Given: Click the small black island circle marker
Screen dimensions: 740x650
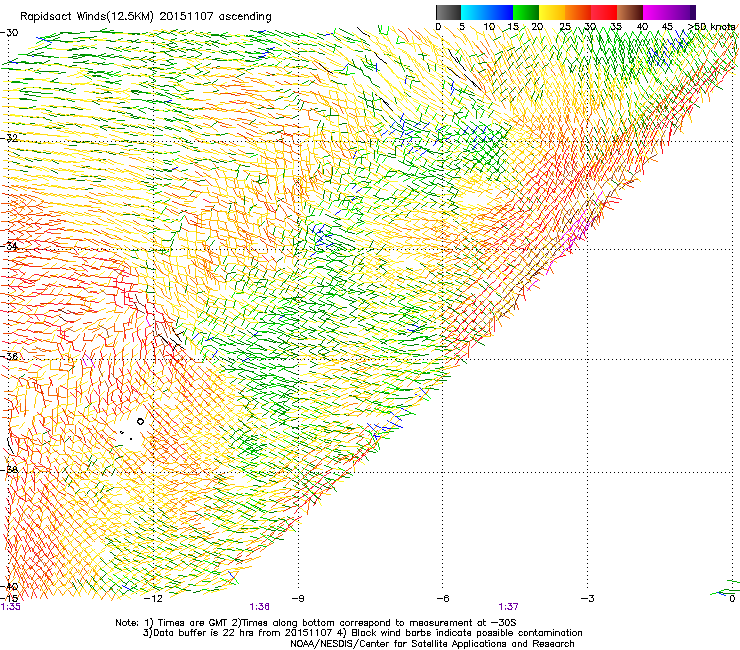Looking at the screenshot, I should 140,421.
